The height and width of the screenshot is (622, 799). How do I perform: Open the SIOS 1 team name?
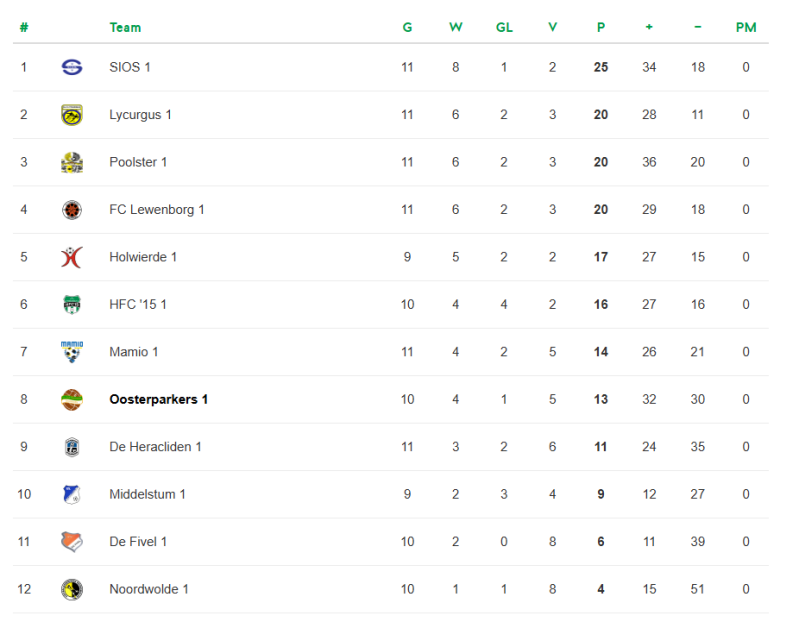click(x=130, y=68)
